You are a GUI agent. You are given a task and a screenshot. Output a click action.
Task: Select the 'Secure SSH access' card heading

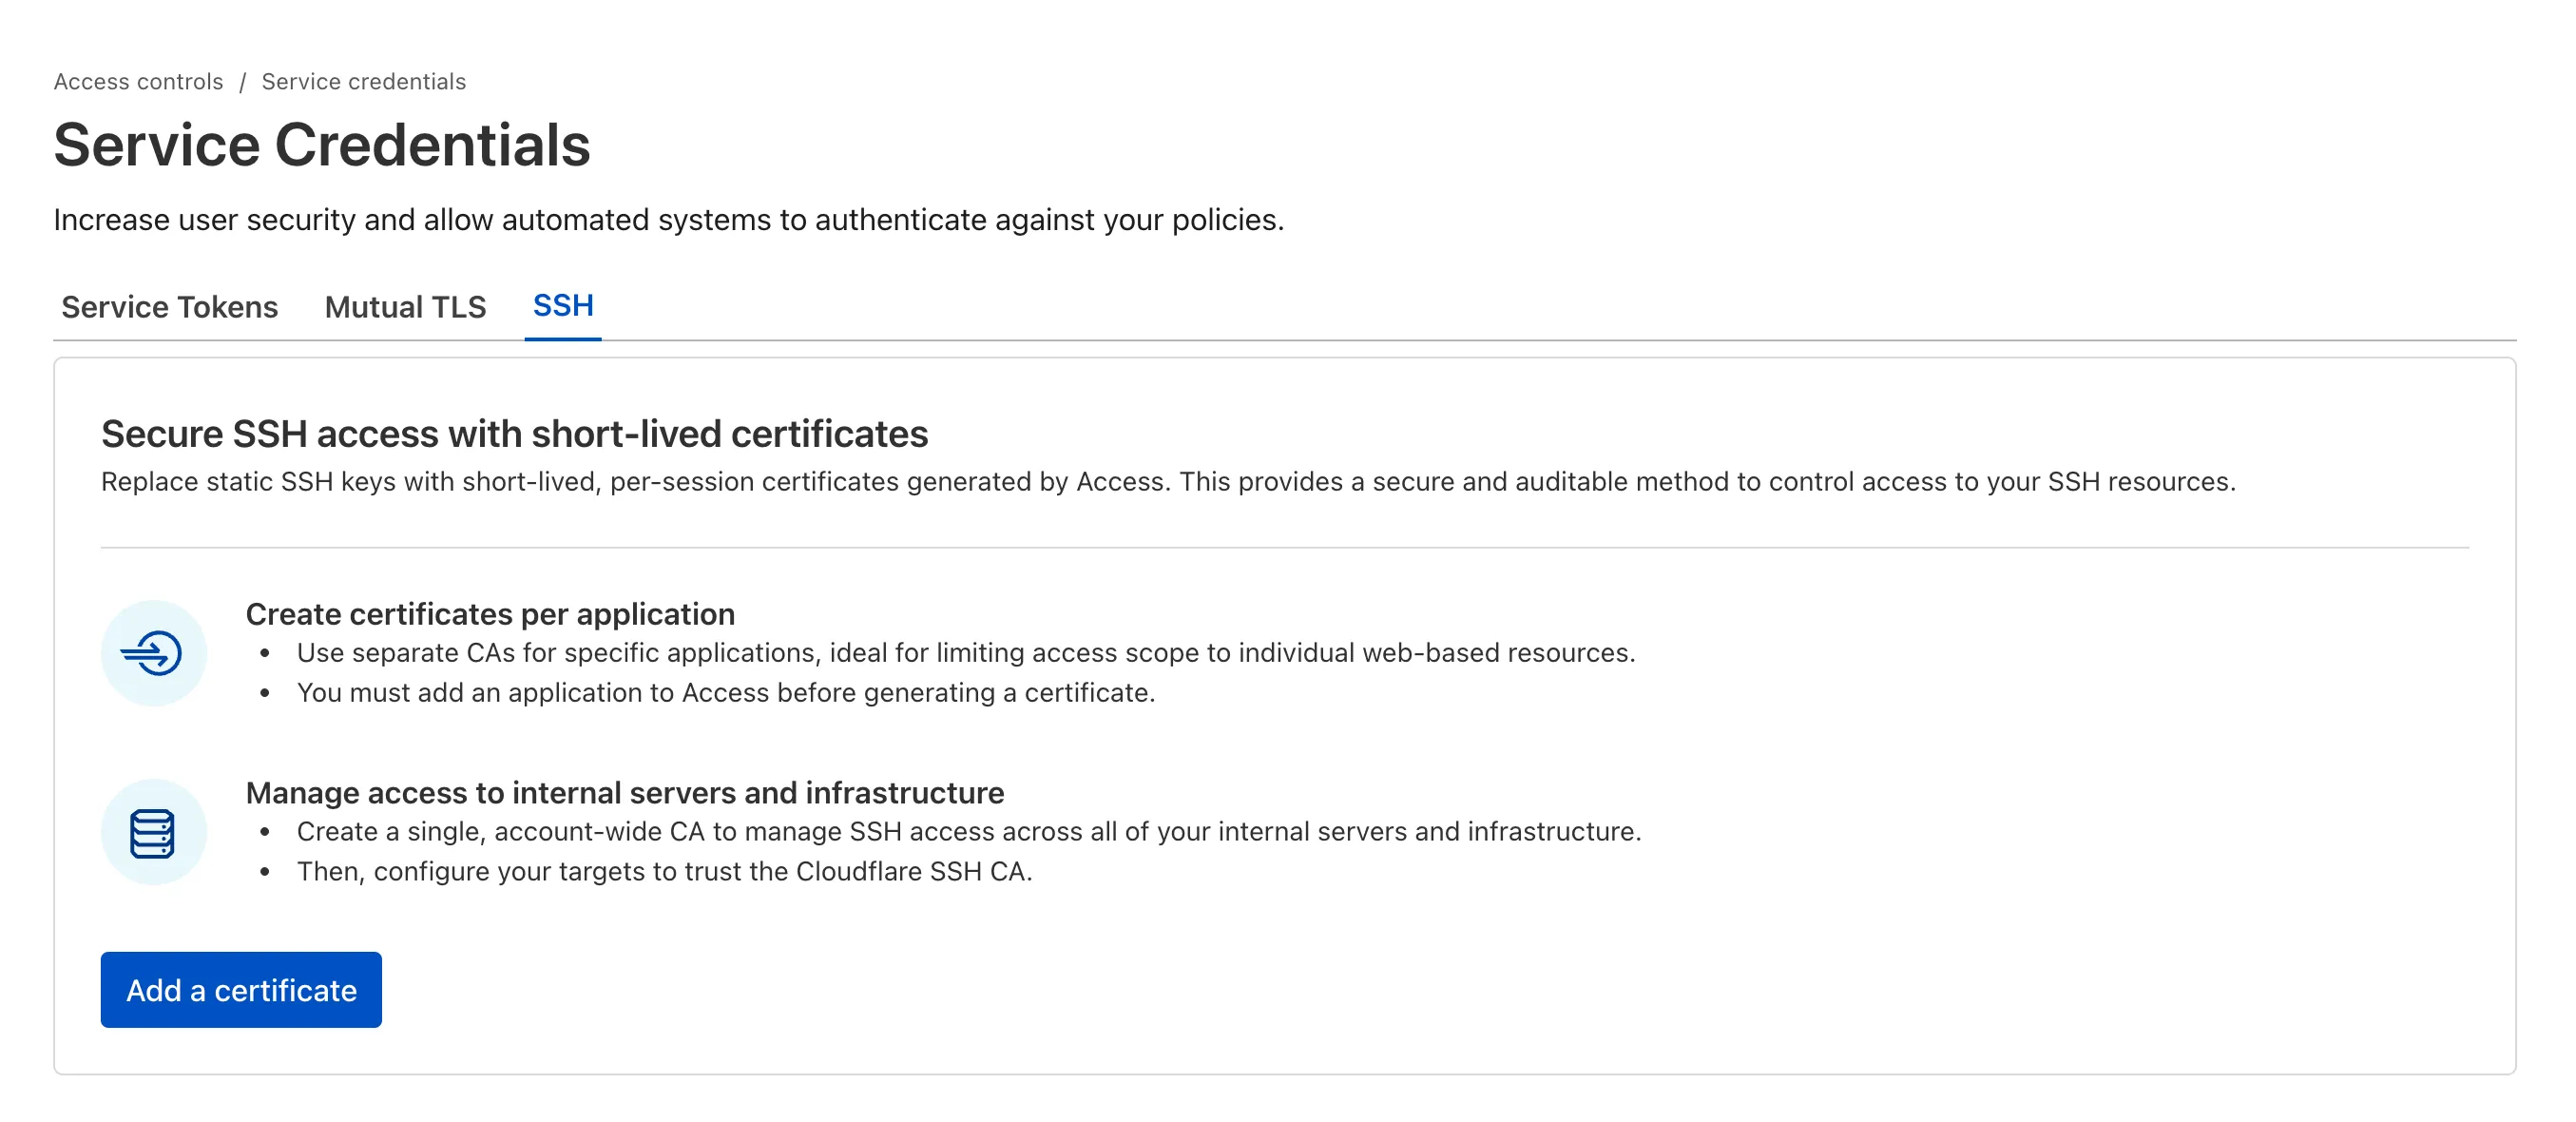click(x=514, y=434)
